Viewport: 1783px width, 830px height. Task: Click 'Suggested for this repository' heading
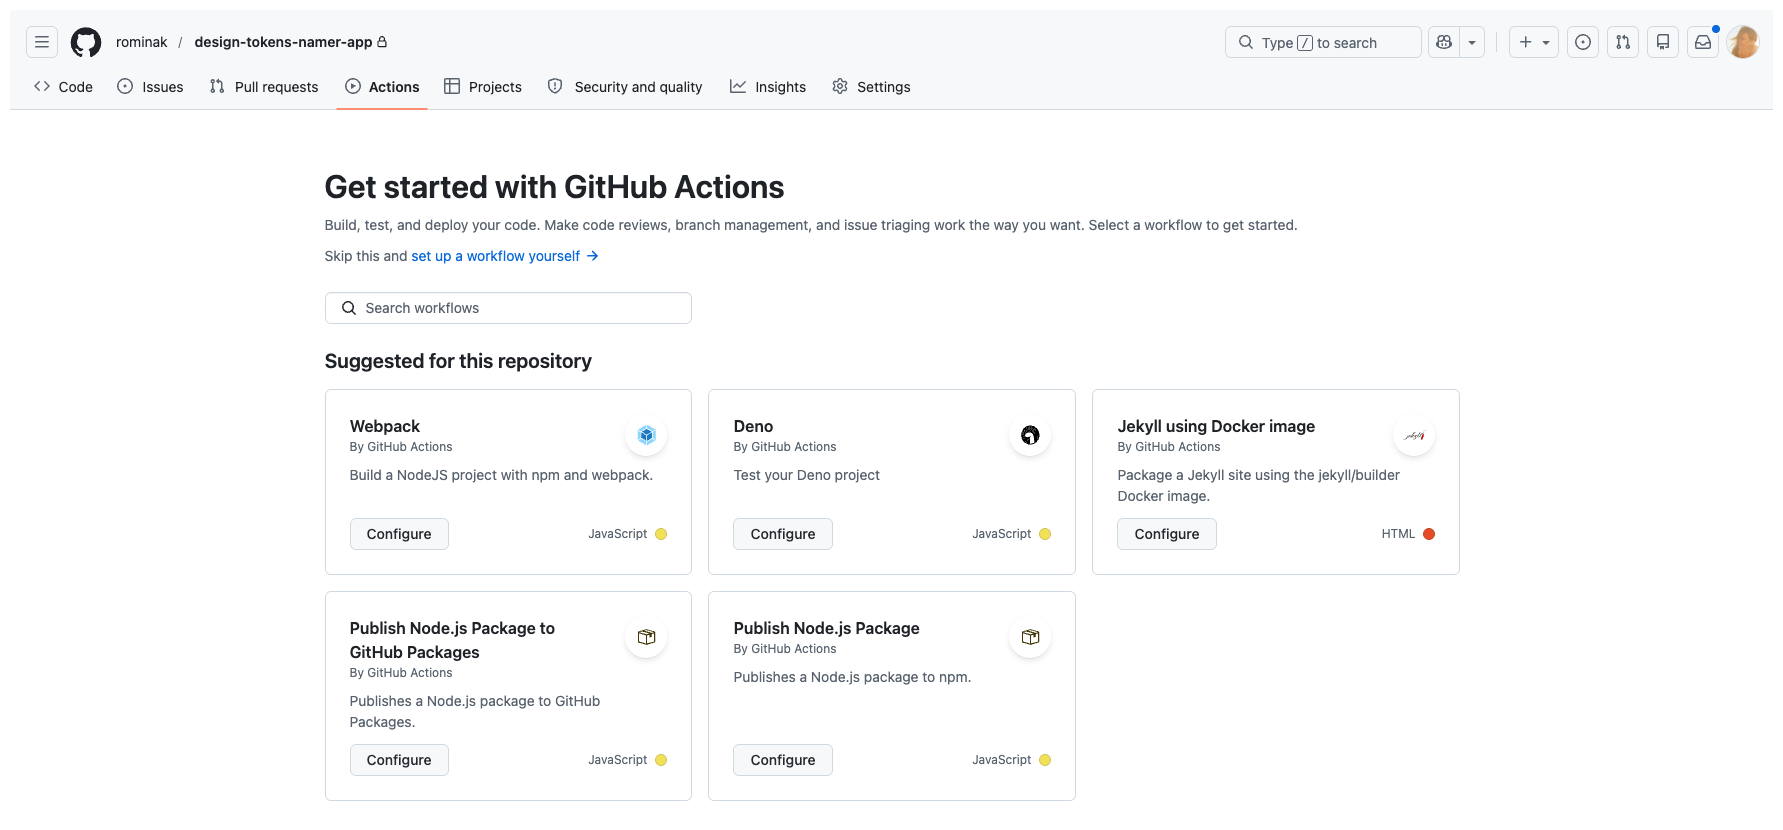[x=458, y=361]
